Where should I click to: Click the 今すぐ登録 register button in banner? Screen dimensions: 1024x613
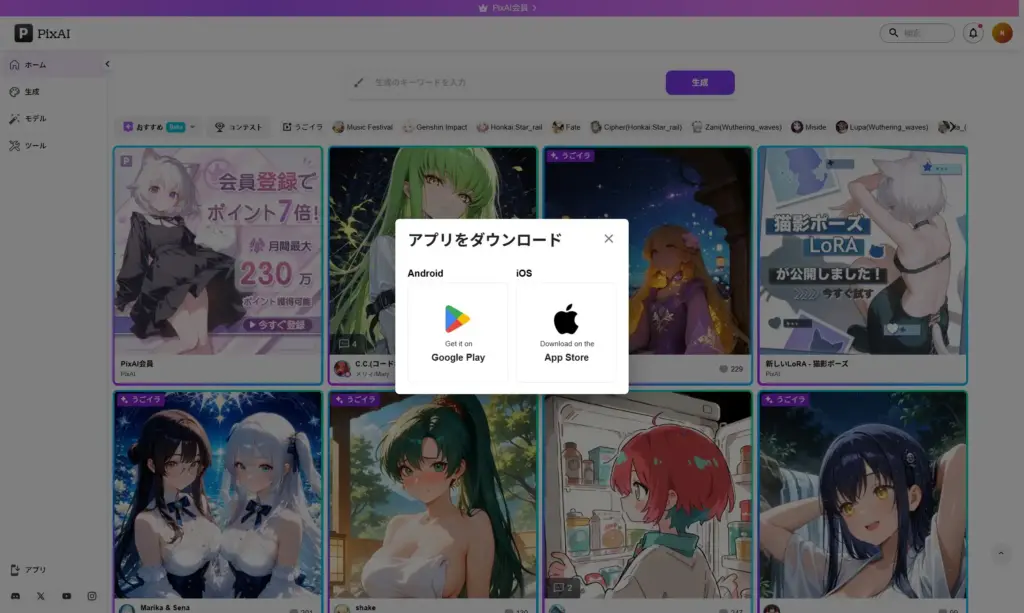(278, 324)
